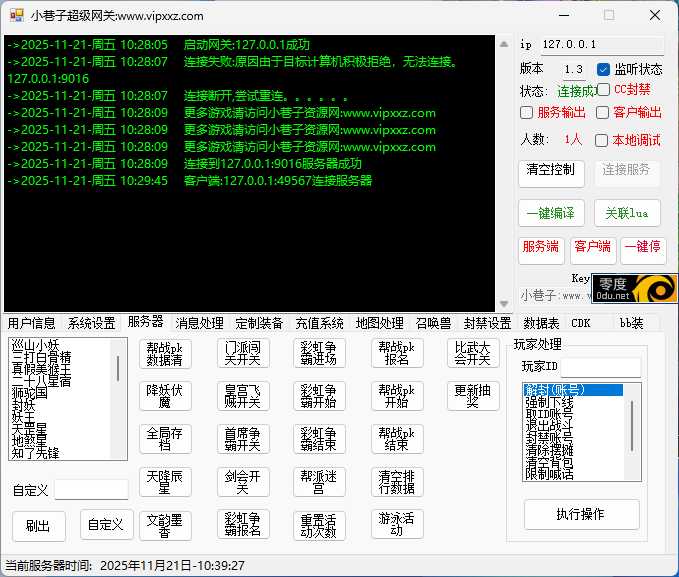Viewport: 679px width, 577px height.
Task: Select the 服务器 tab
Action: (146, 322)
